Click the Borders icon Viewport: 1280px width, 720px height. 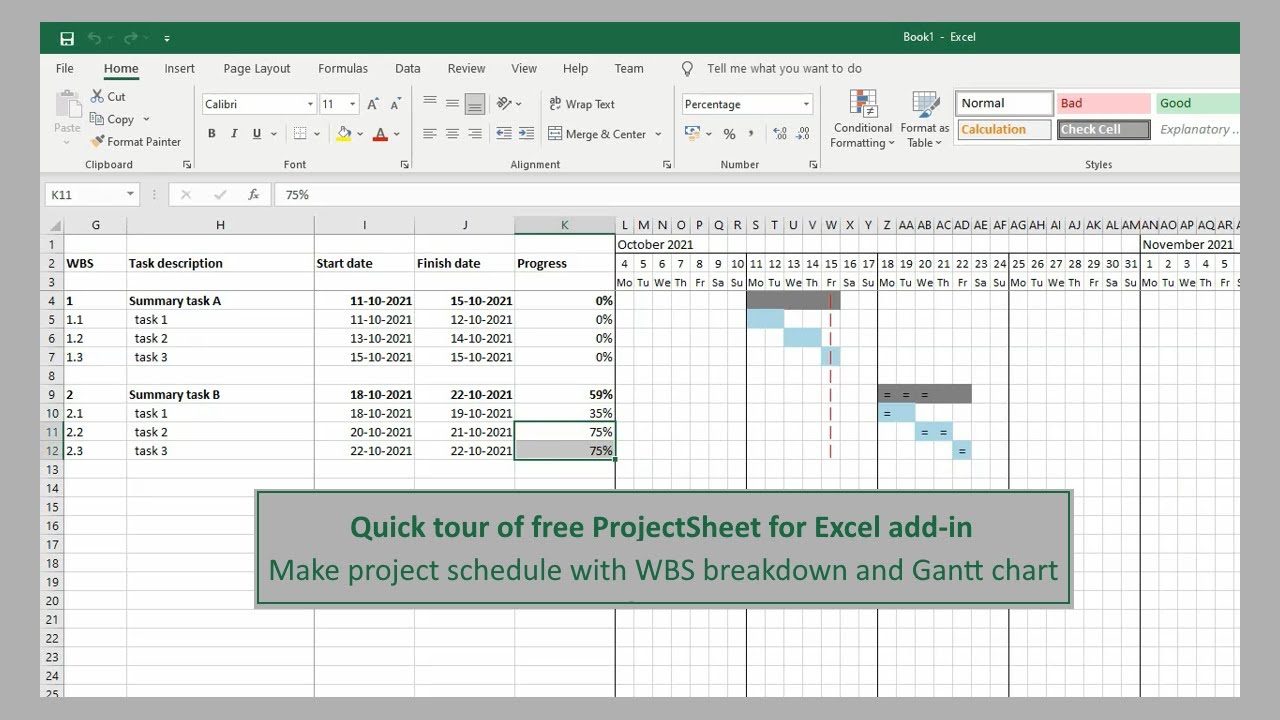pyautogui.click(x=300, y=134)
